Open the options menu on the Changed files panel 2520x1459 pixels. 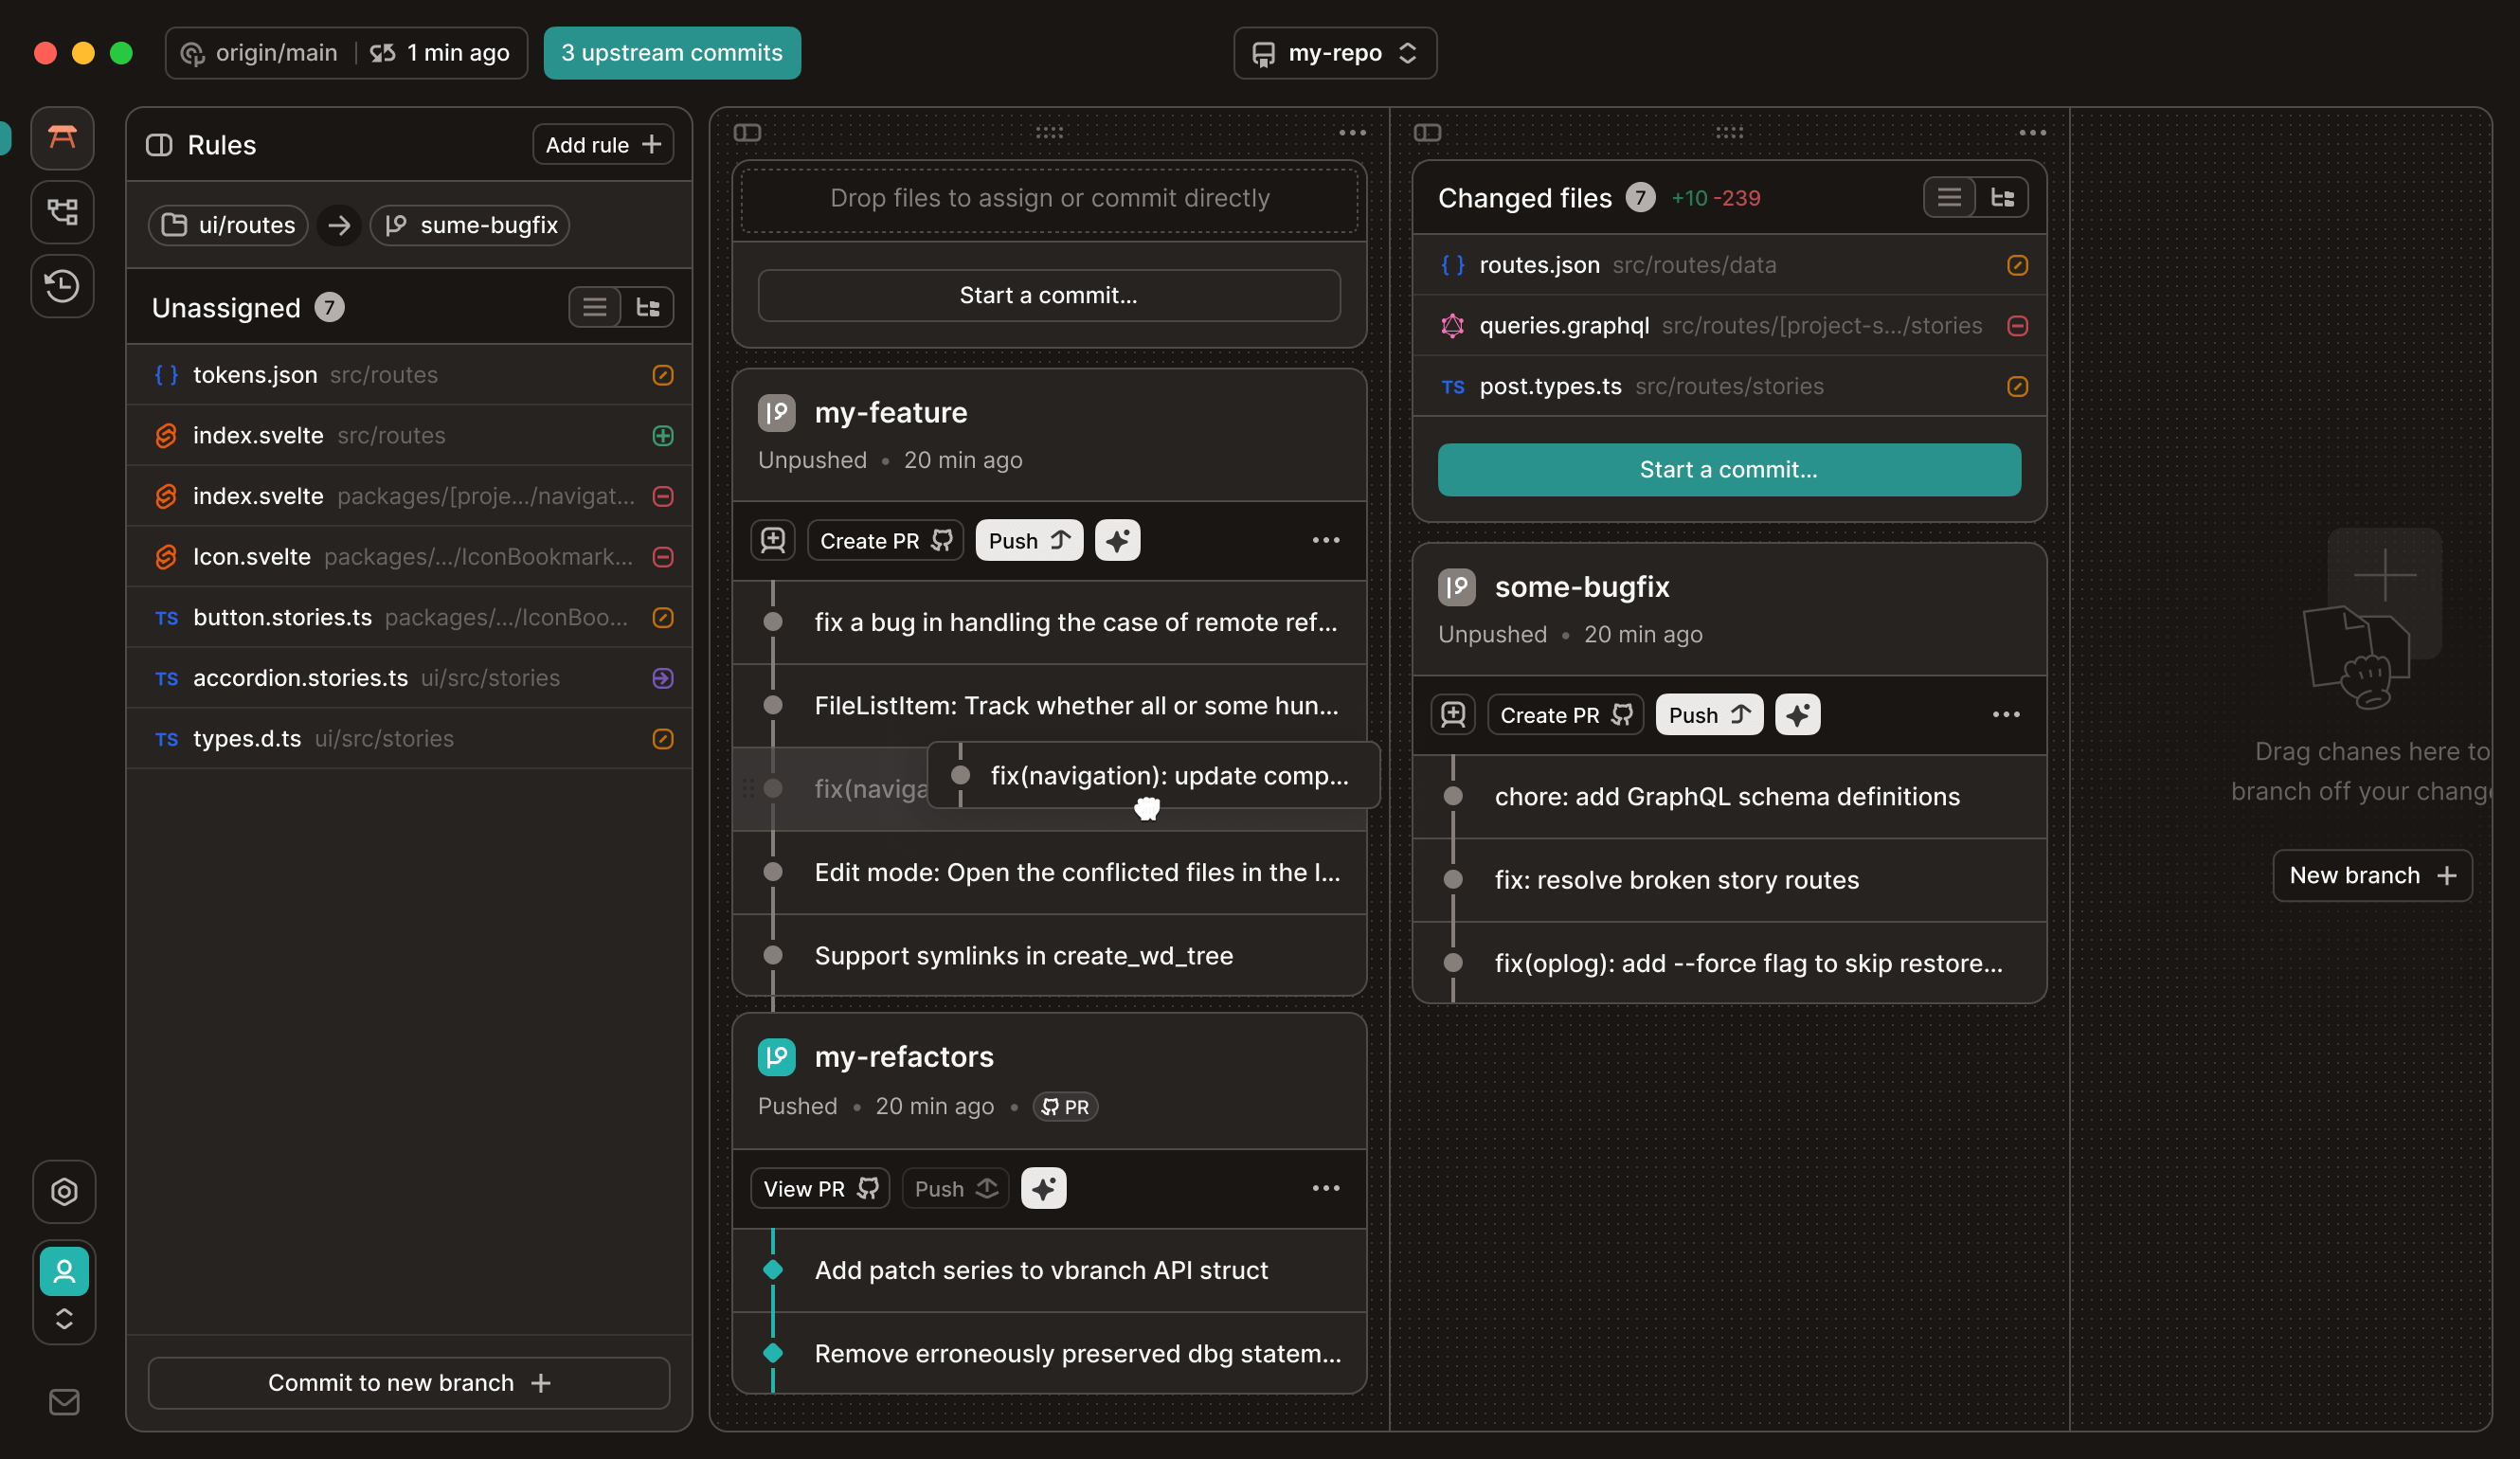point(2032,132)
